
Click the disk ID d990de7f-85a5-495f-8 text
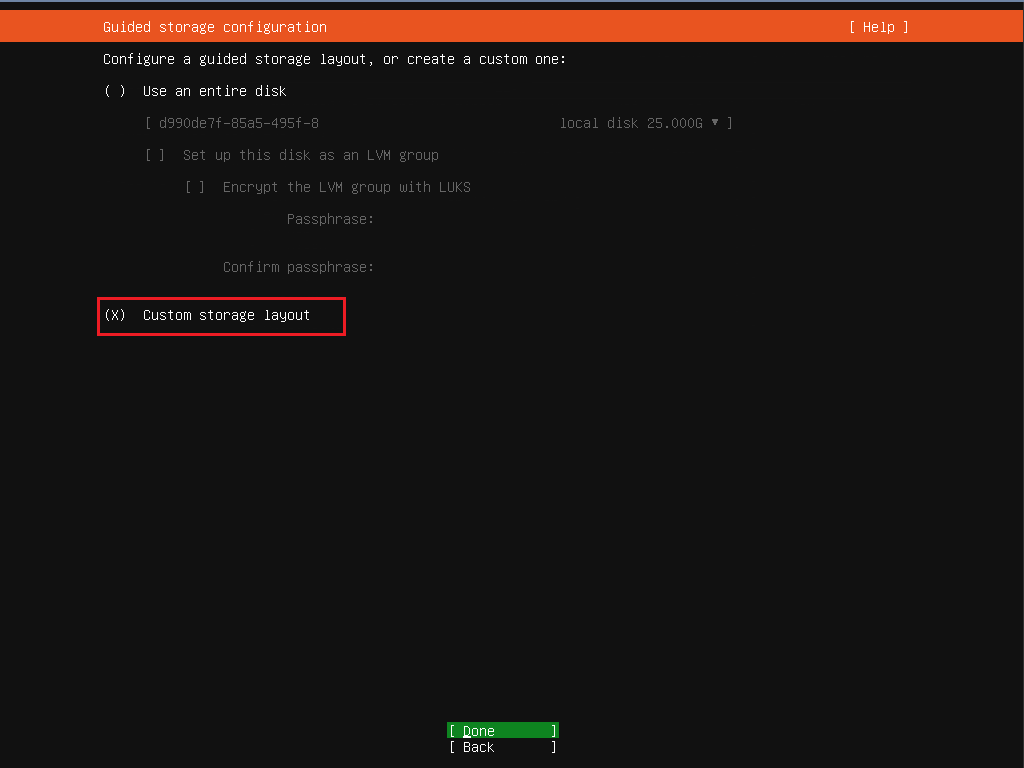[238, 123]
